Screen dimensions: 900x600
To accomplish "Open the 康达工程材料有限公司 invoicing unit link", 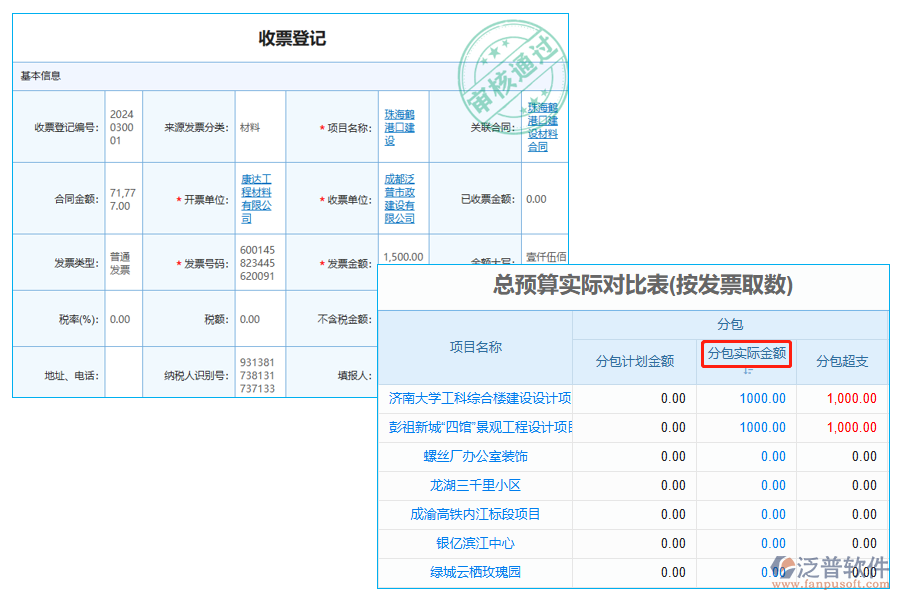I will pyautogui.click(x=257, y=198).
